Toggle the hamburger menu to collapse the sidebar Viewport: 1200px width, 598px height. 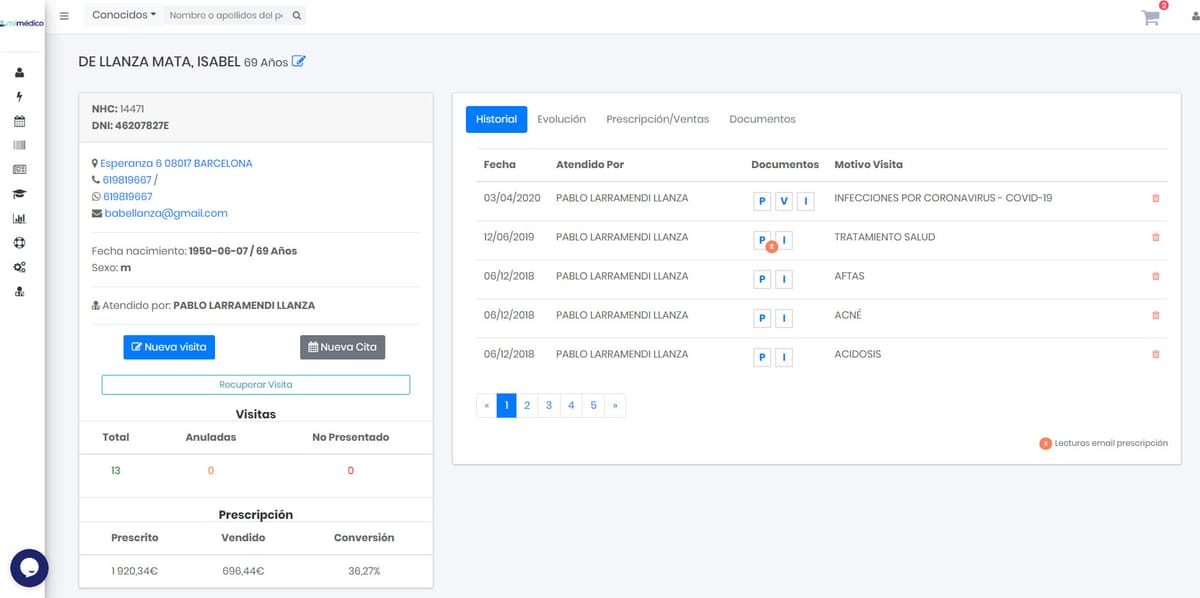[65, 16]
